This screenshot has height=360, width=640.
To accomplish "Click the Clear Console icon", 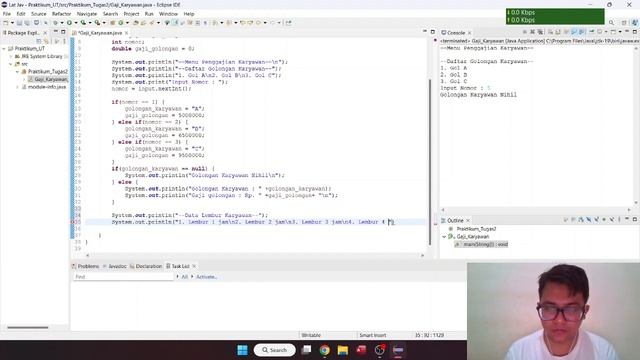I will click(551, 32).
